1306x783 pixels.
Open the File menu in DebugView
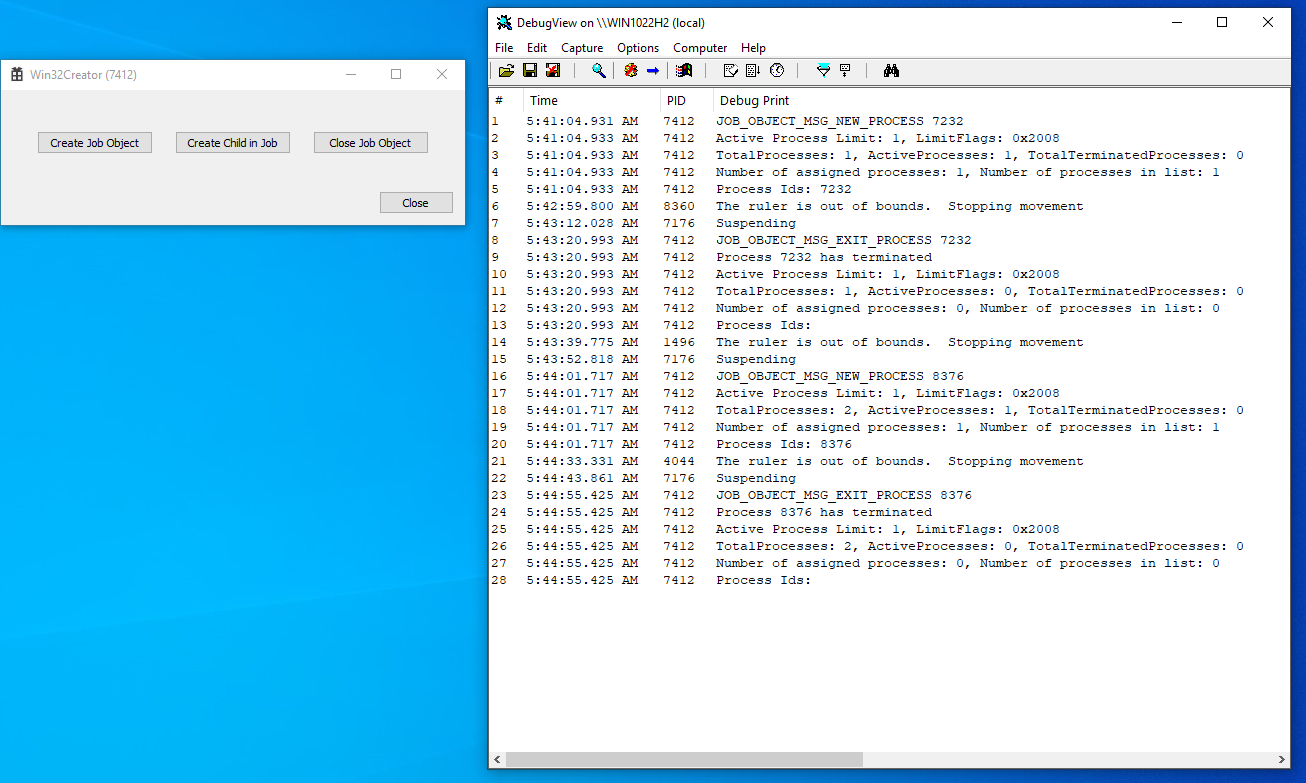(504, 47)
